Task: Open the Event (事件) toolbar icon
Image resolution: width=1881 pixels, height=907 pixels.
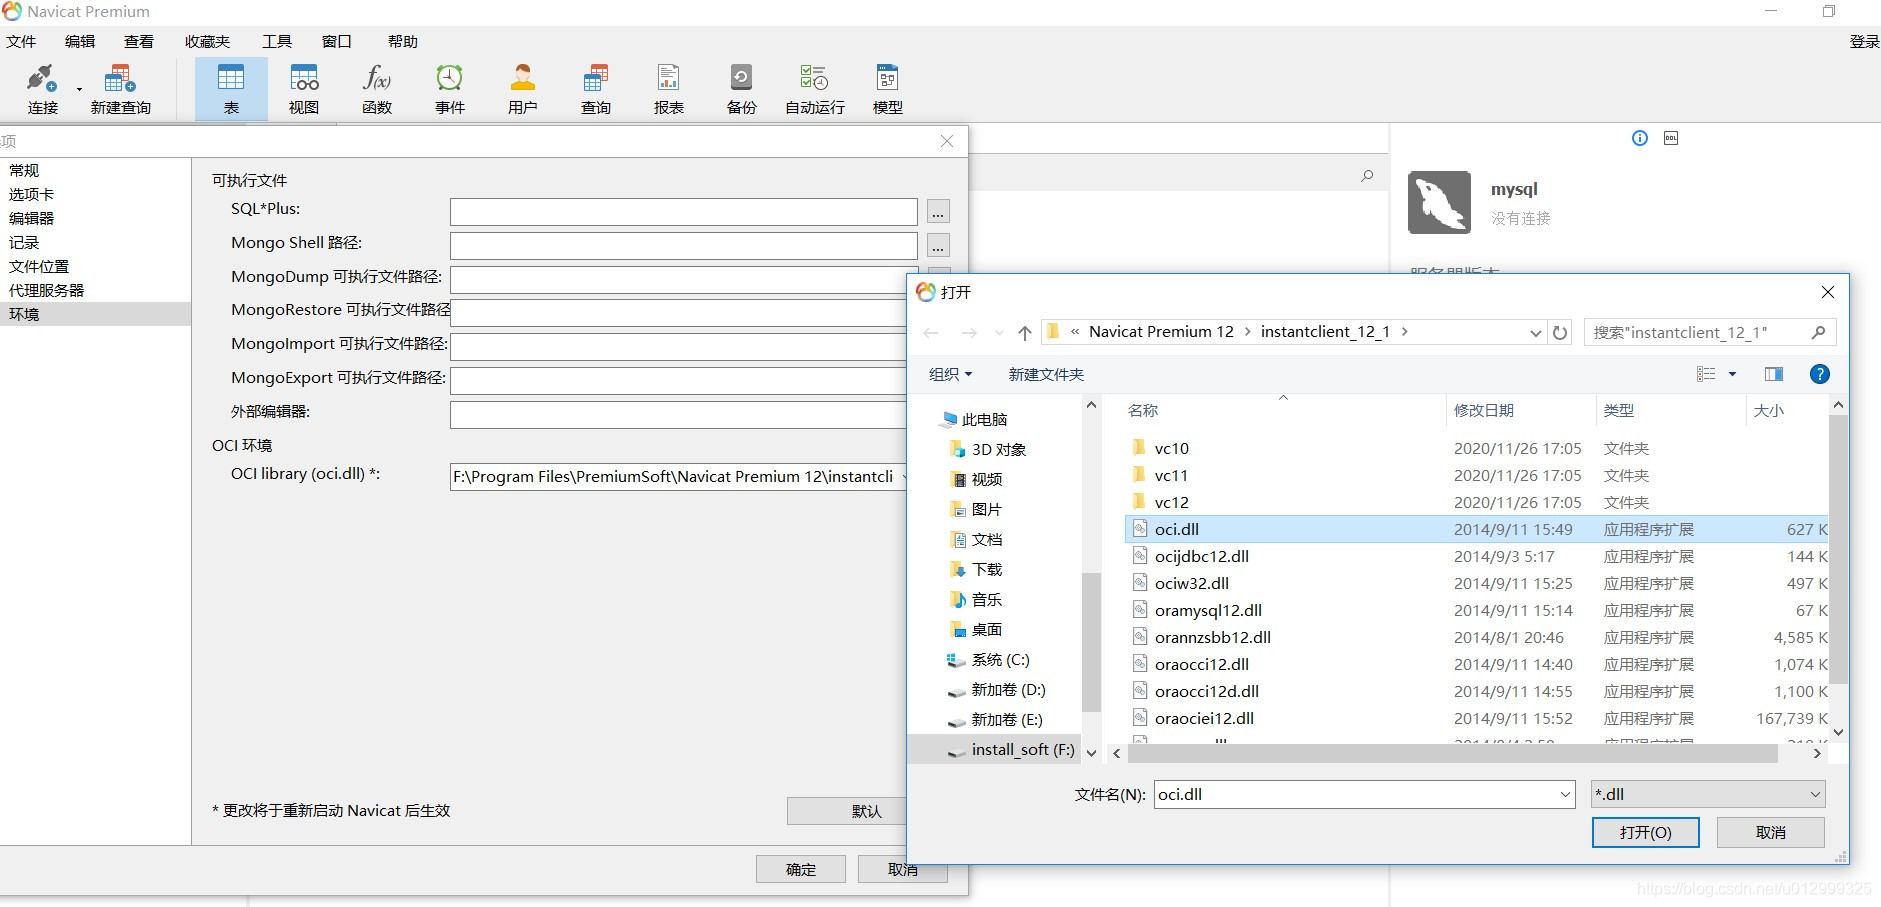Action: [x=450, y=89]
